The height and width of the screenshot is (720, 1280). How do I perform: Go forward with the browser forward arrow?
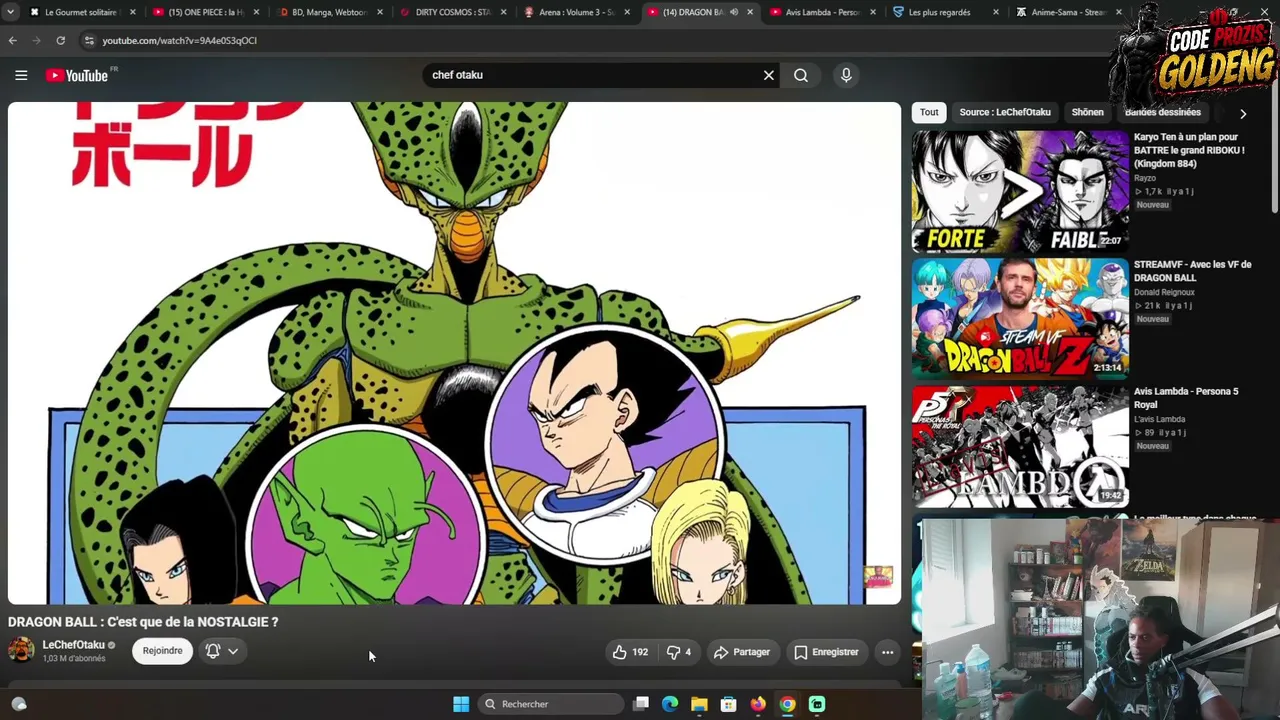pyautogui.click(x=36, y=40)
